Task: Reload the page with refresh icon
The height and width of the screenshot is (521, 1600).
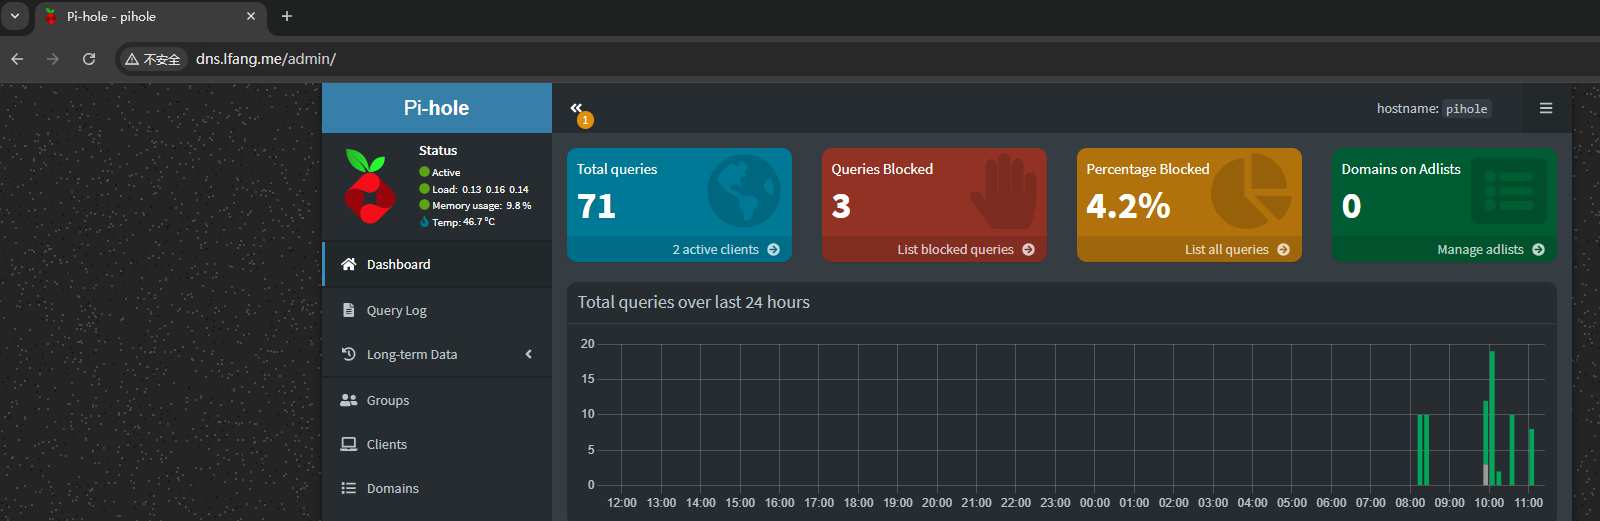Action: point(89,59)
